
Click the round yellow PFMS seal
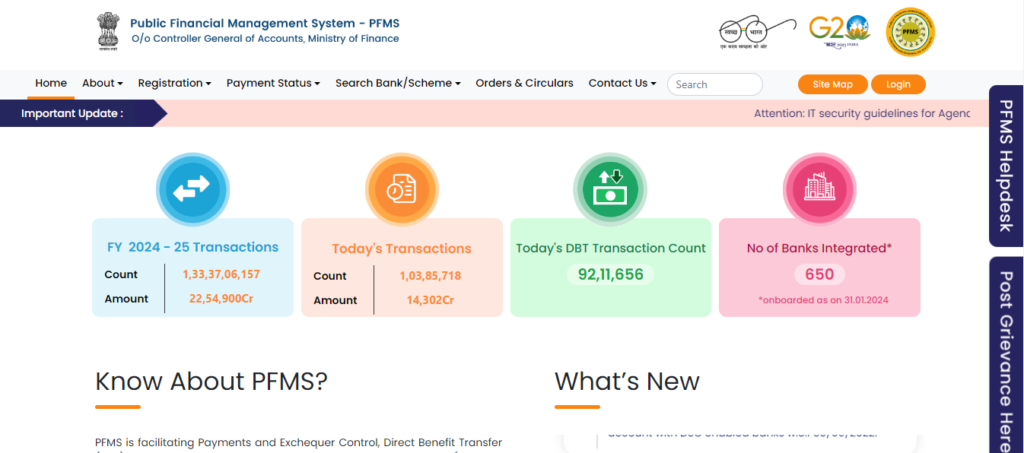(x=910, y=32)
